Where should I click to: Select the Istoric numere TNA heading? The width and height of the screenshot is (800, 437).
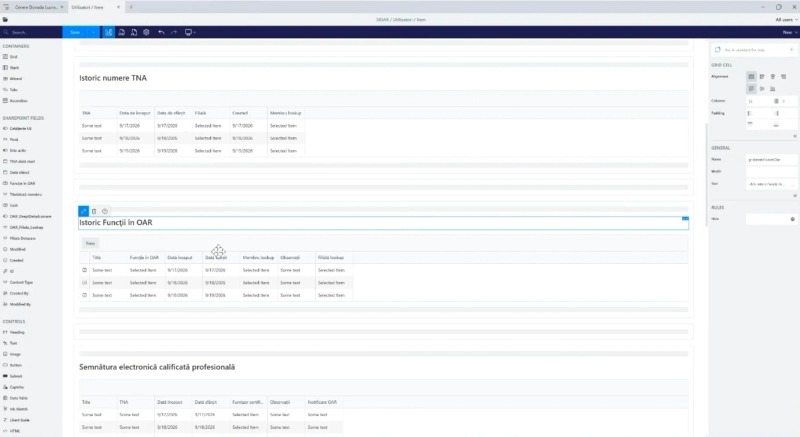click(x=113, y=78)
